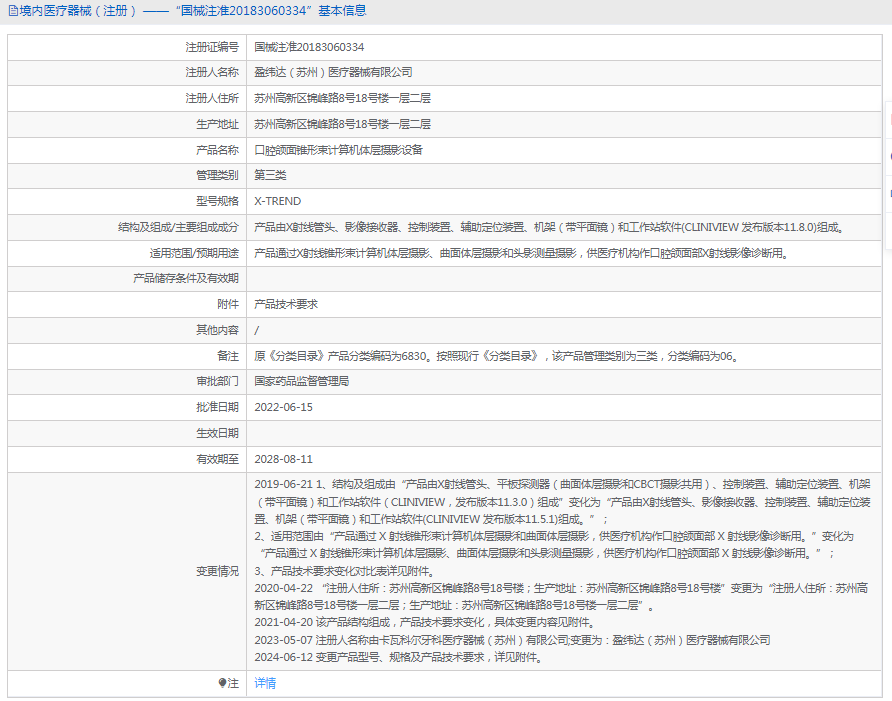Click the lightbulb icon beside 注 label
This screenshot has height=701, width=892.
[x=222, y=683]
